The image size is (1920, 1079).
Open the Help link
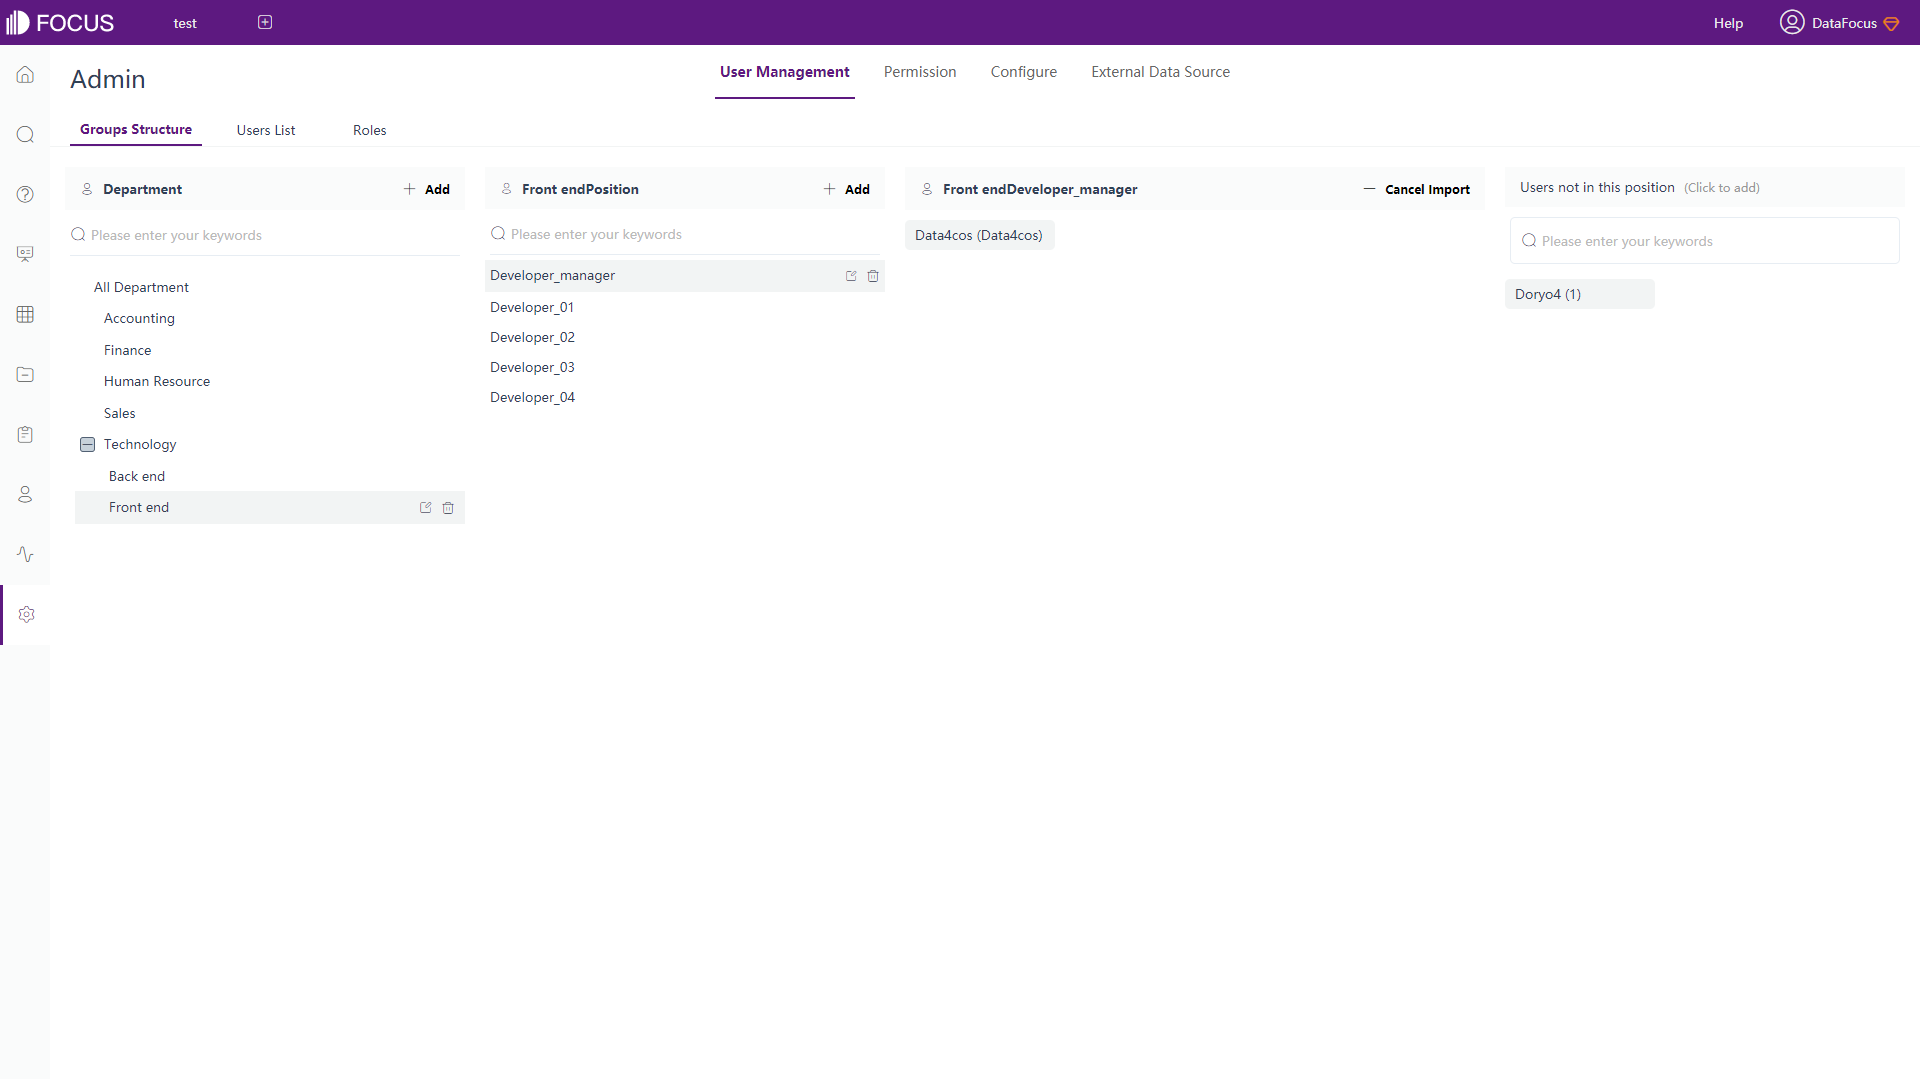pos(1728,23)
